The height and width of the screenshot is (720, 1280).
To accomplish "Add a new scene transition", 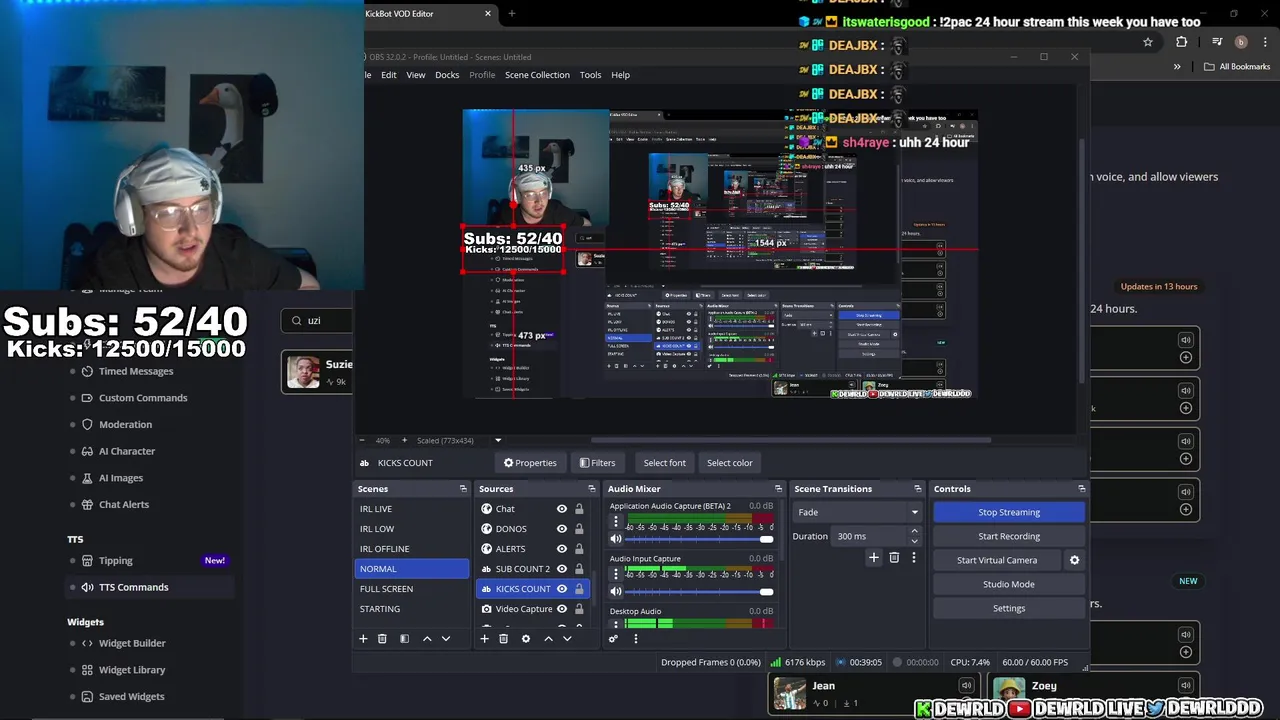I will [x=873, y=557].
